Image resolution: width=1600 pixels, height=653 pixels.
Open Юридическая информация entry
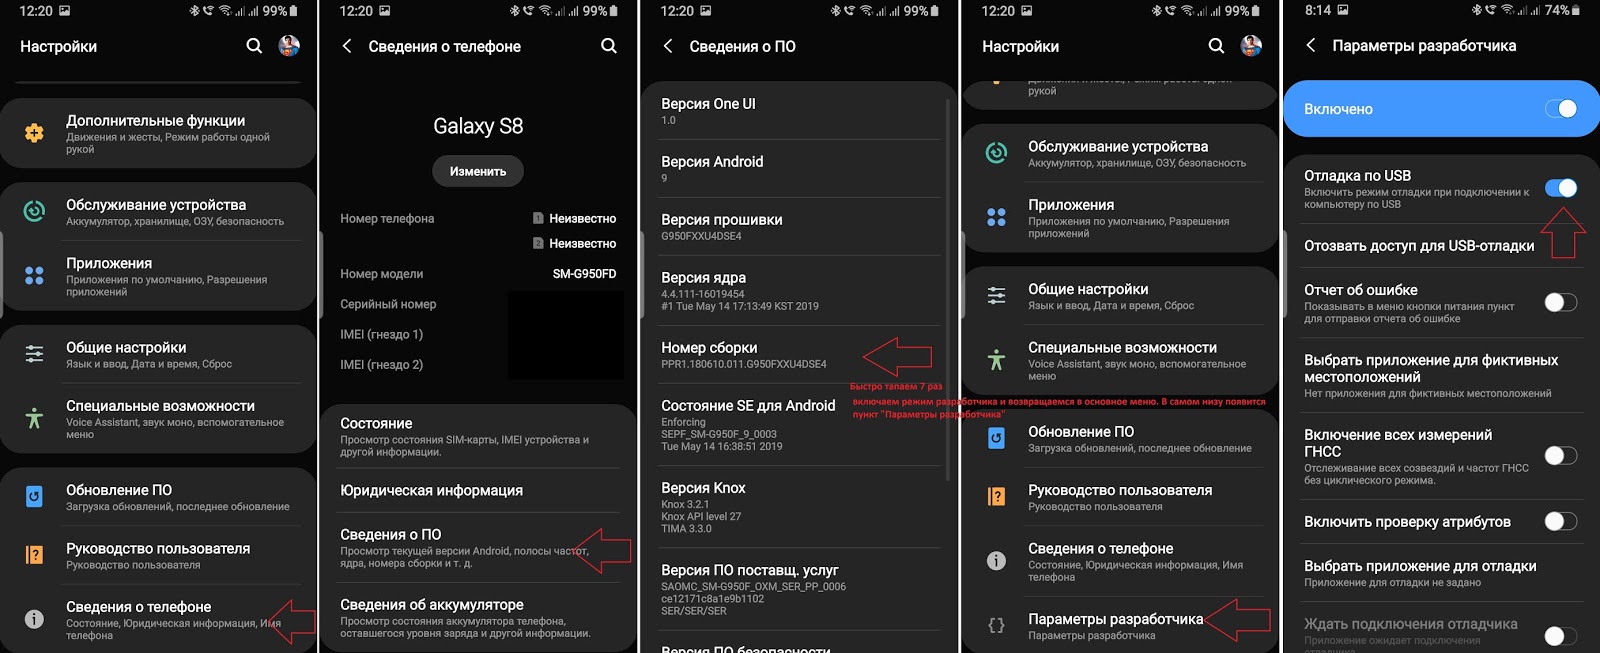pyautogui.click(x=478, y=490)
